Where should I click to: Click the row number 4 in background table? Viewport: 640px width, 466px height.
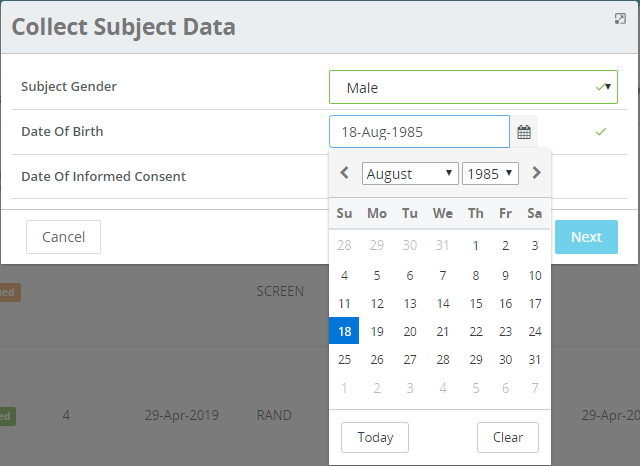tap(66, 415)
